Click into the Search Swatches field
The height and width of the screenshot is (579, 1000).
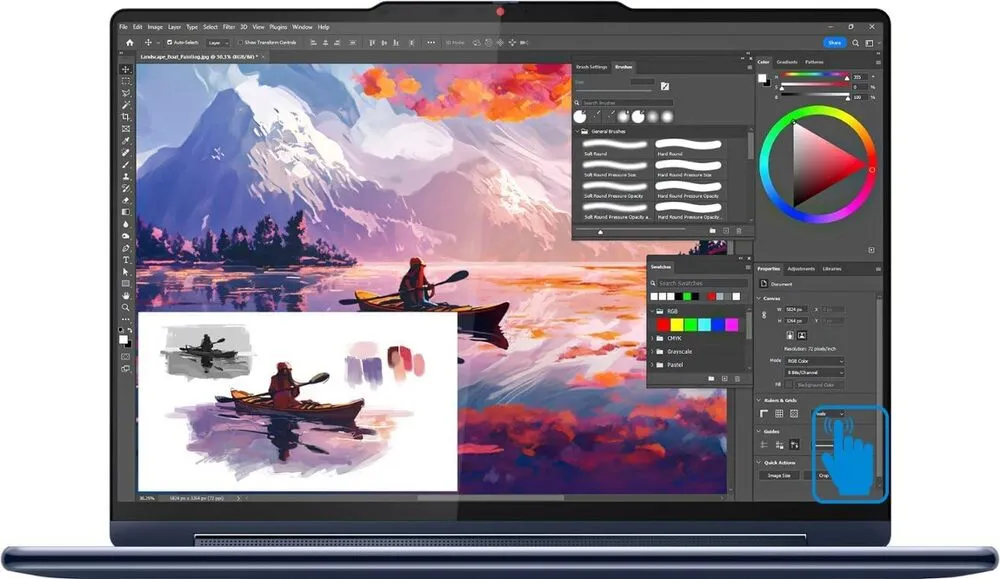click(x=702, y=283)
